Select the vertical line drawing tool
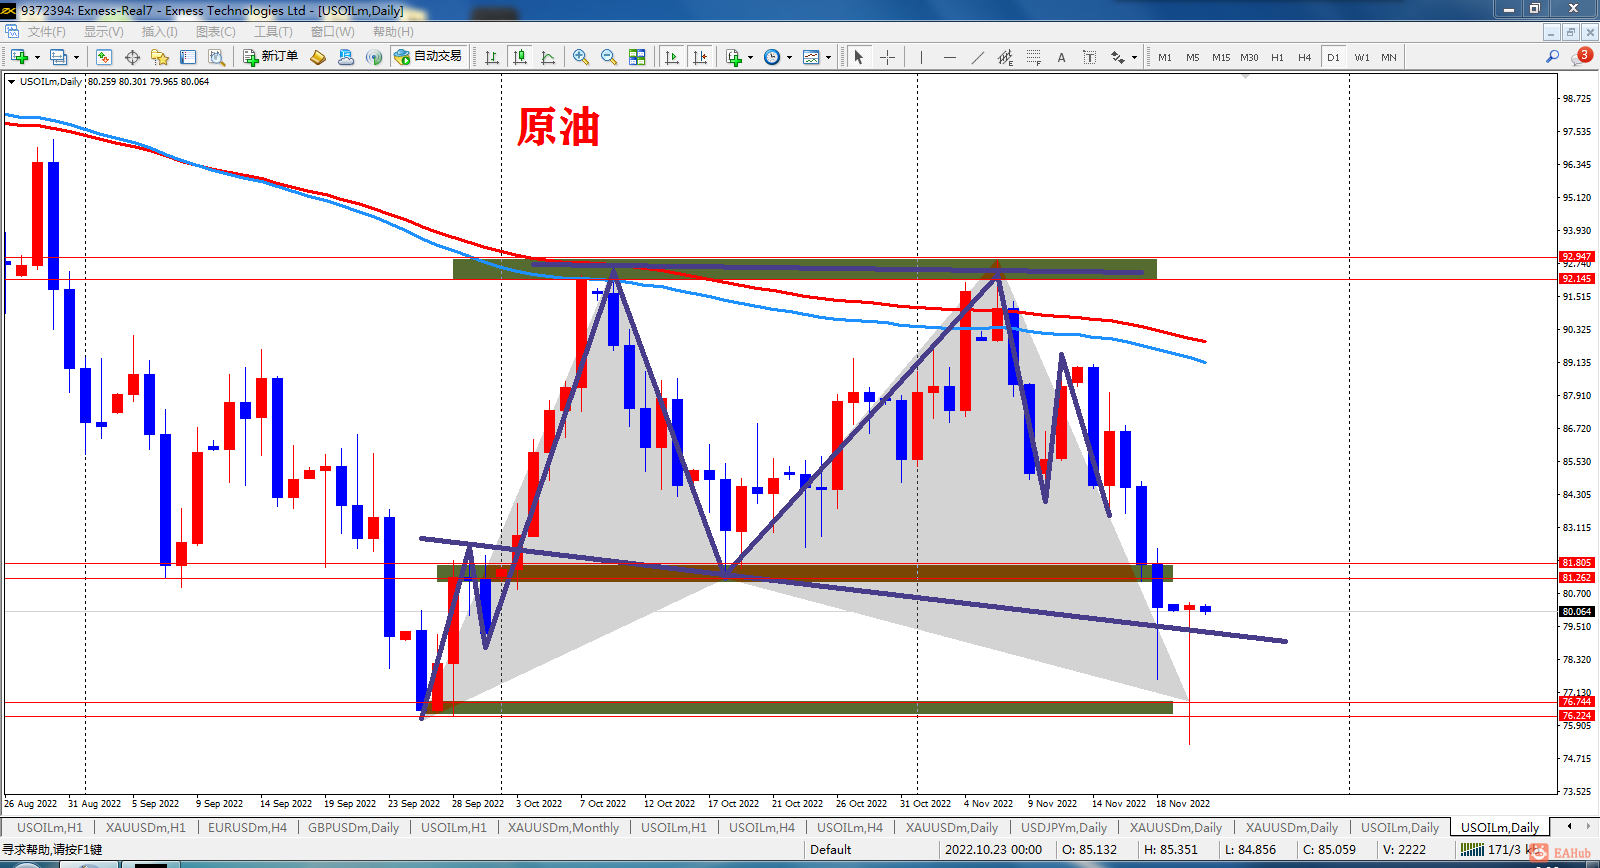This screenshot has height=868, width=1600. [921, 57]
